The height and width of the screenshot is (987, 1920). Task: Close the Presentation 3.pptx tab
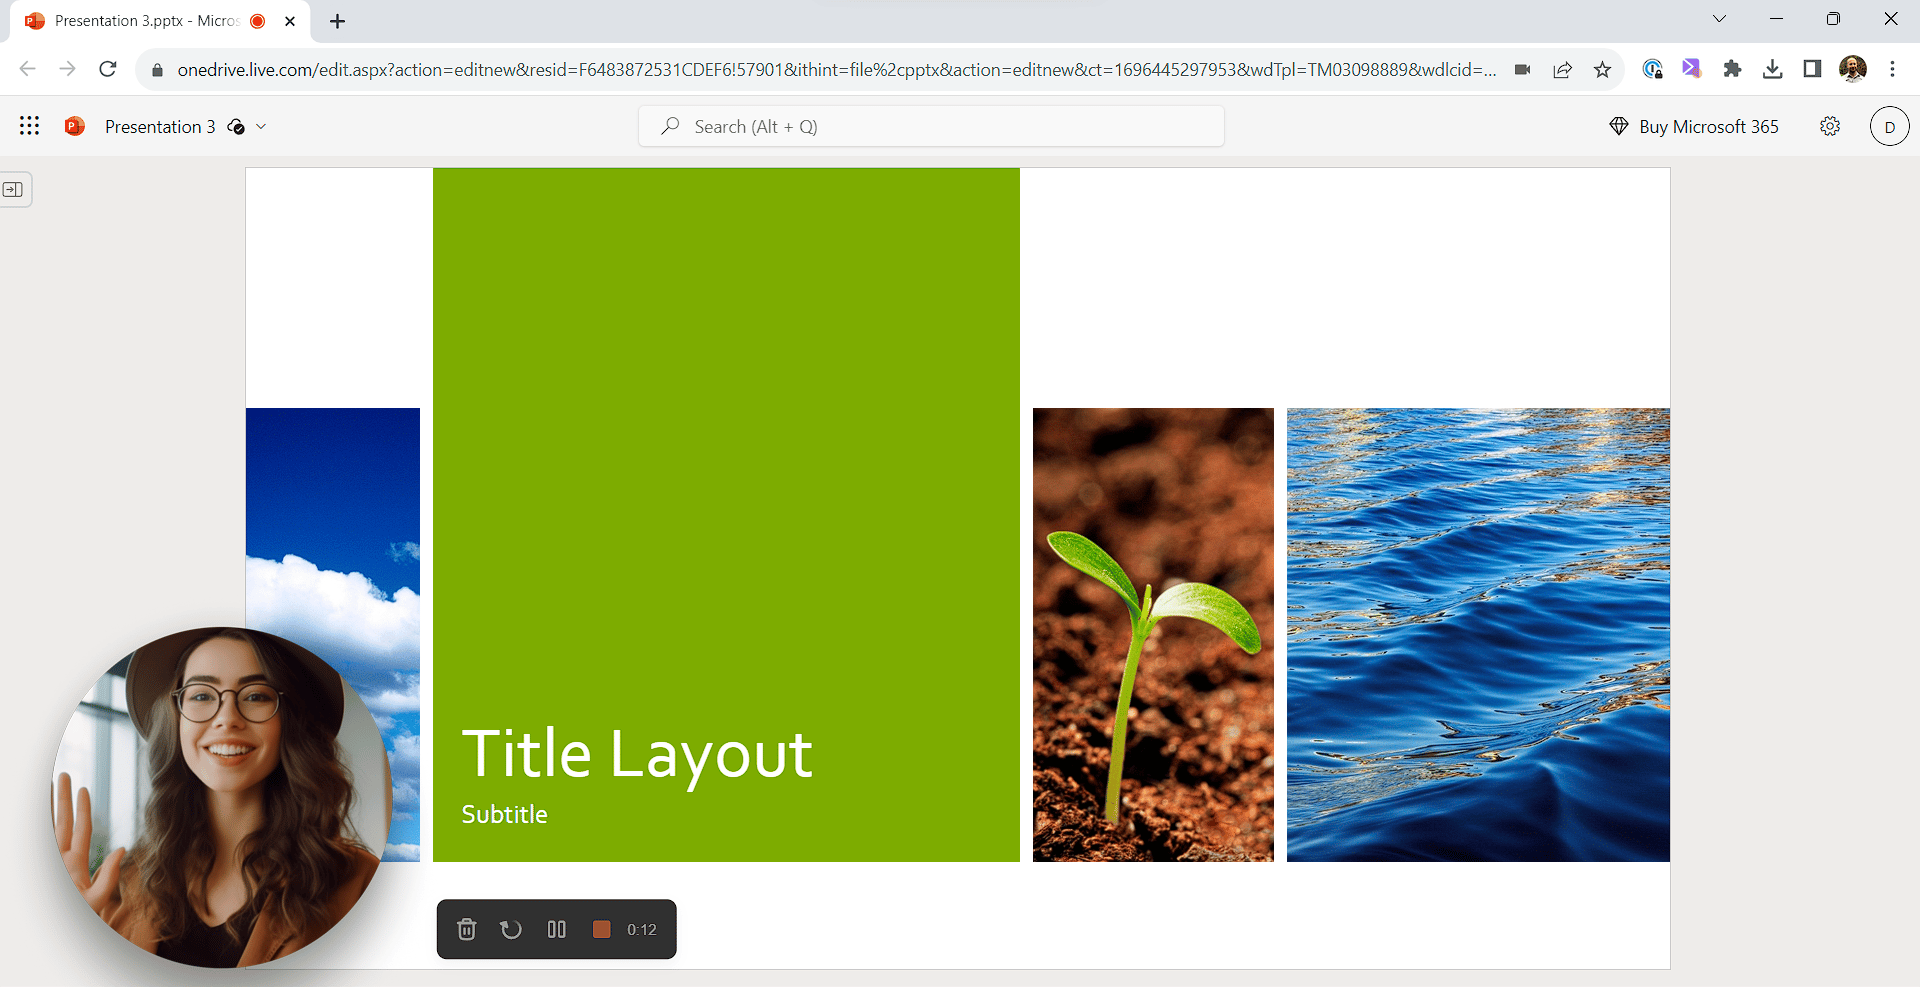290,21
